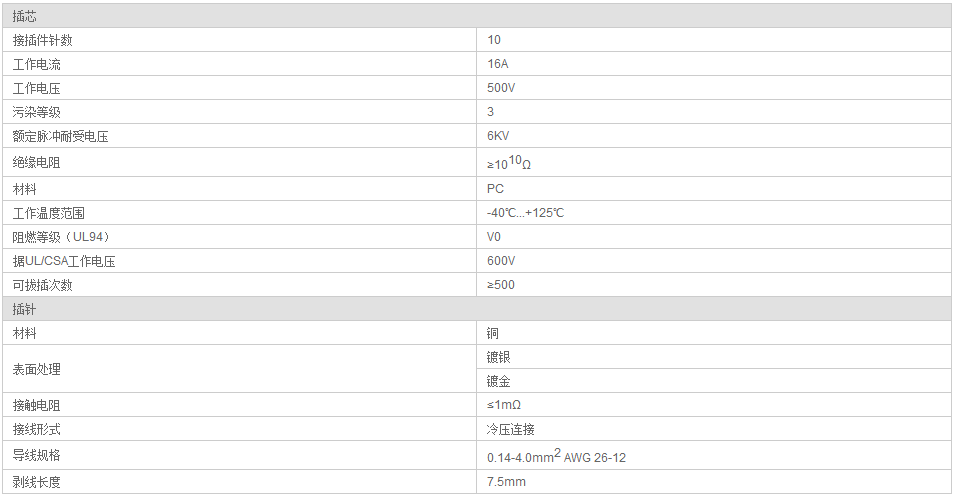Click the 冷压连接 wiring type value

(510, 429)
